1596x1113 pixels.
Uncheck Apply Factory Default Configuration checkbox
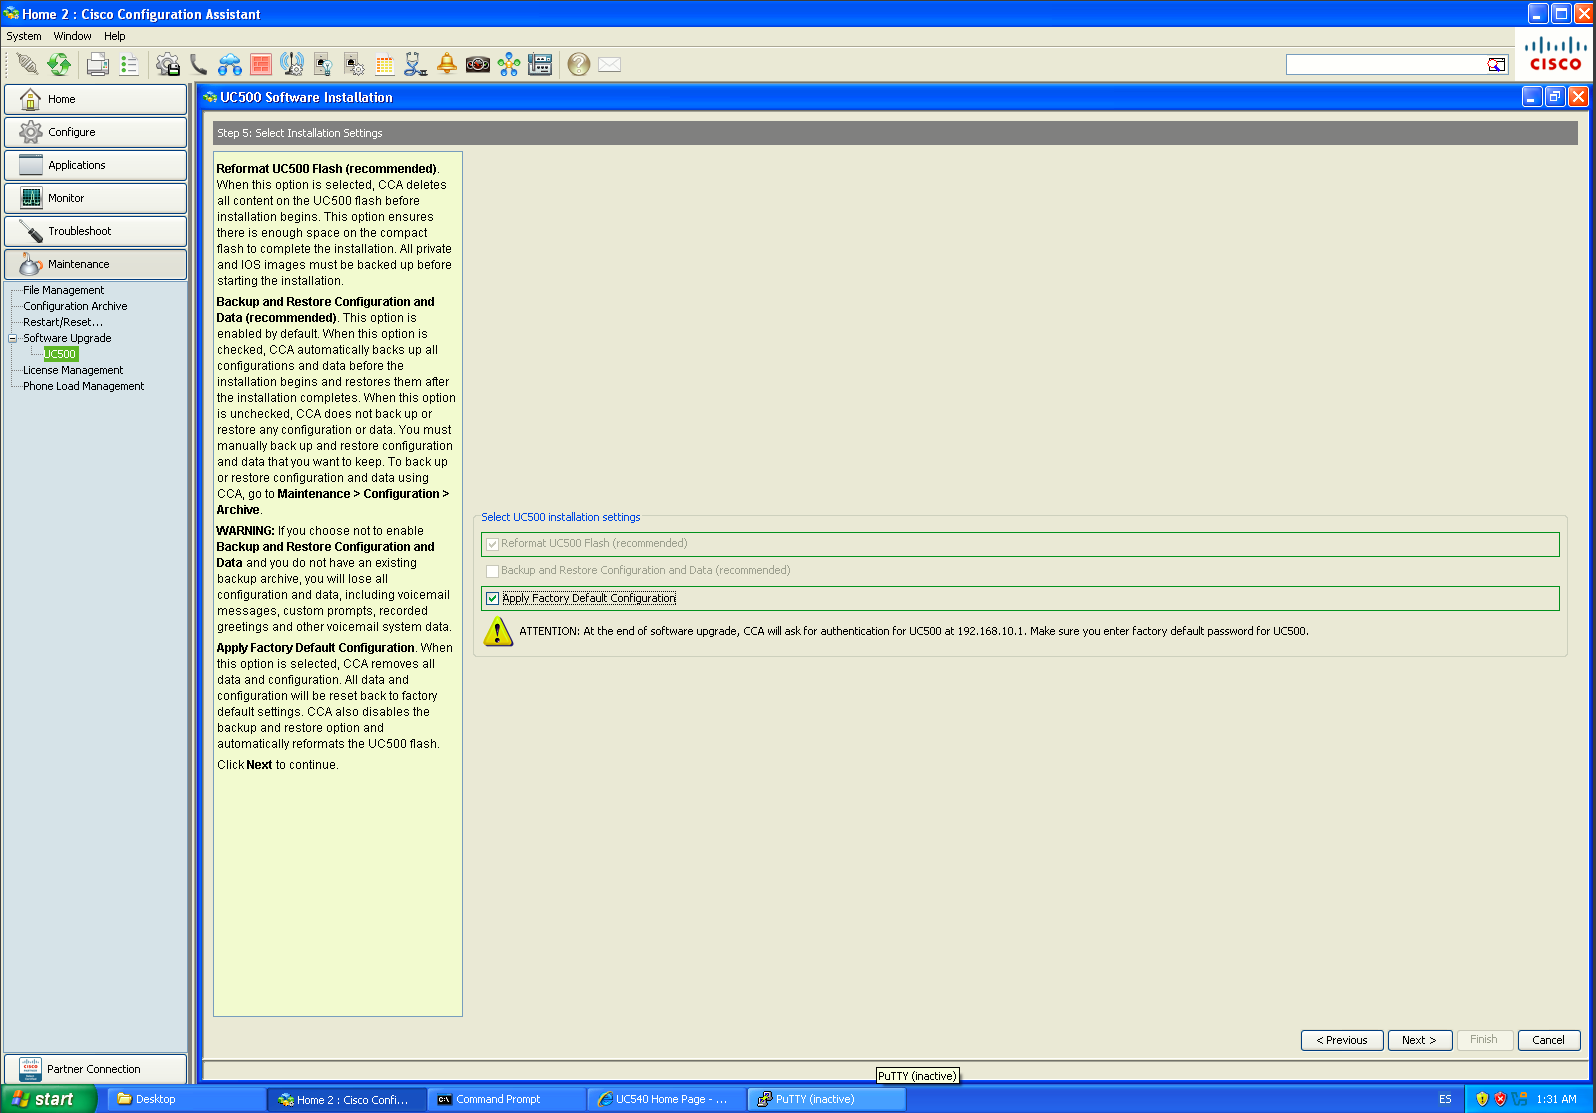[492, 598]
